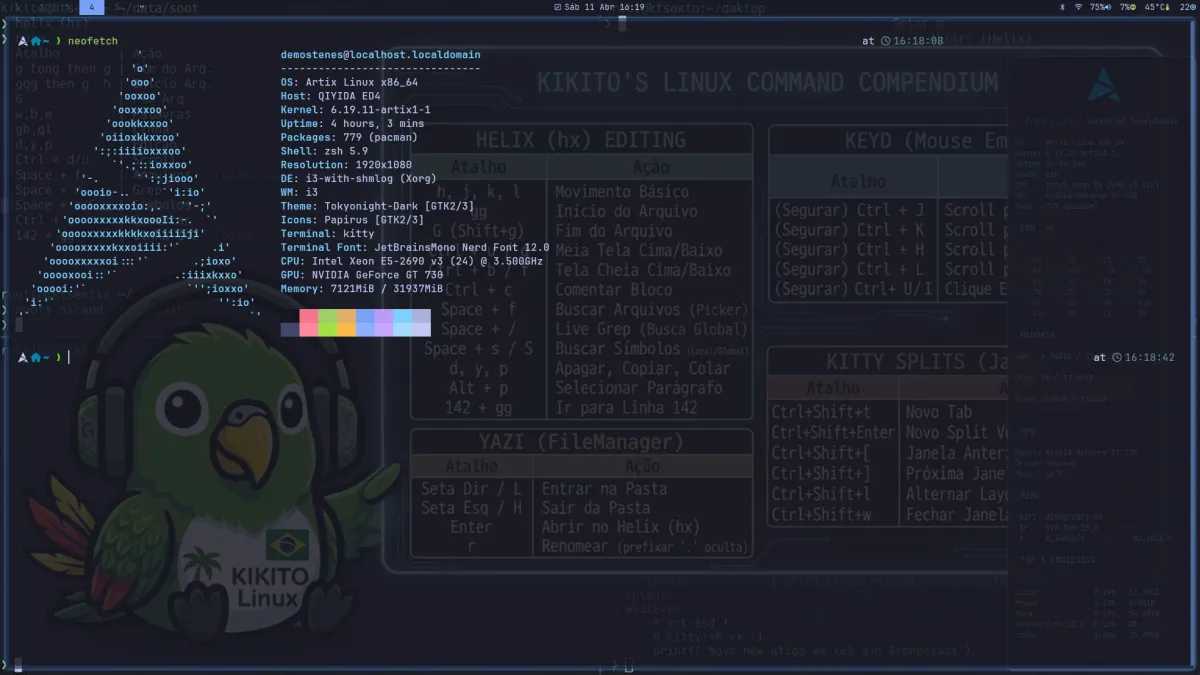The width and height of the screenshot is (1200, 675).
Task: Click the blue color block in neofetch palette
Action: click(x=365, y=323)
